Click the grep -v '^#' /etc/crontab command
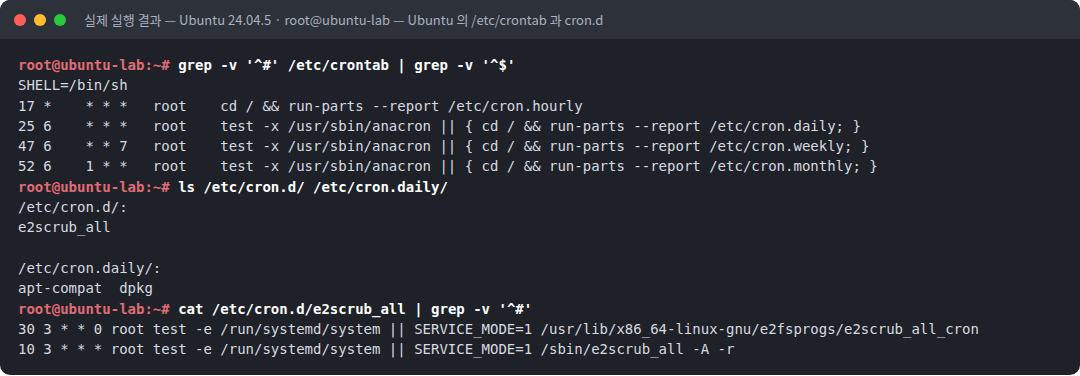The height and width of the screenshot is (376, 1080). [347, 65]
